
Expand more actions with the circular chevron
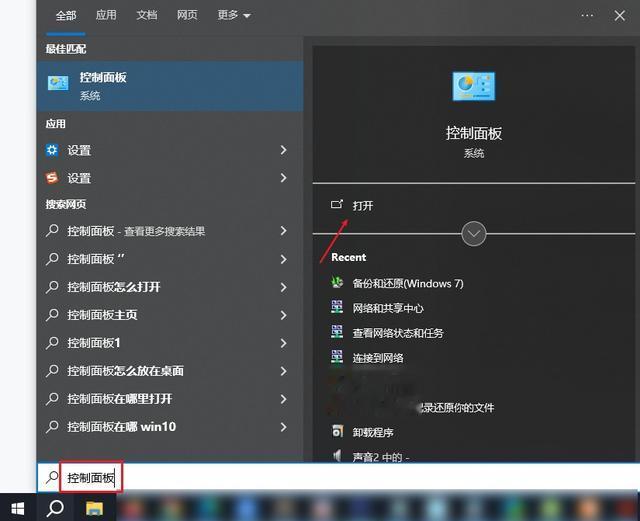click(x=473, y=234)
